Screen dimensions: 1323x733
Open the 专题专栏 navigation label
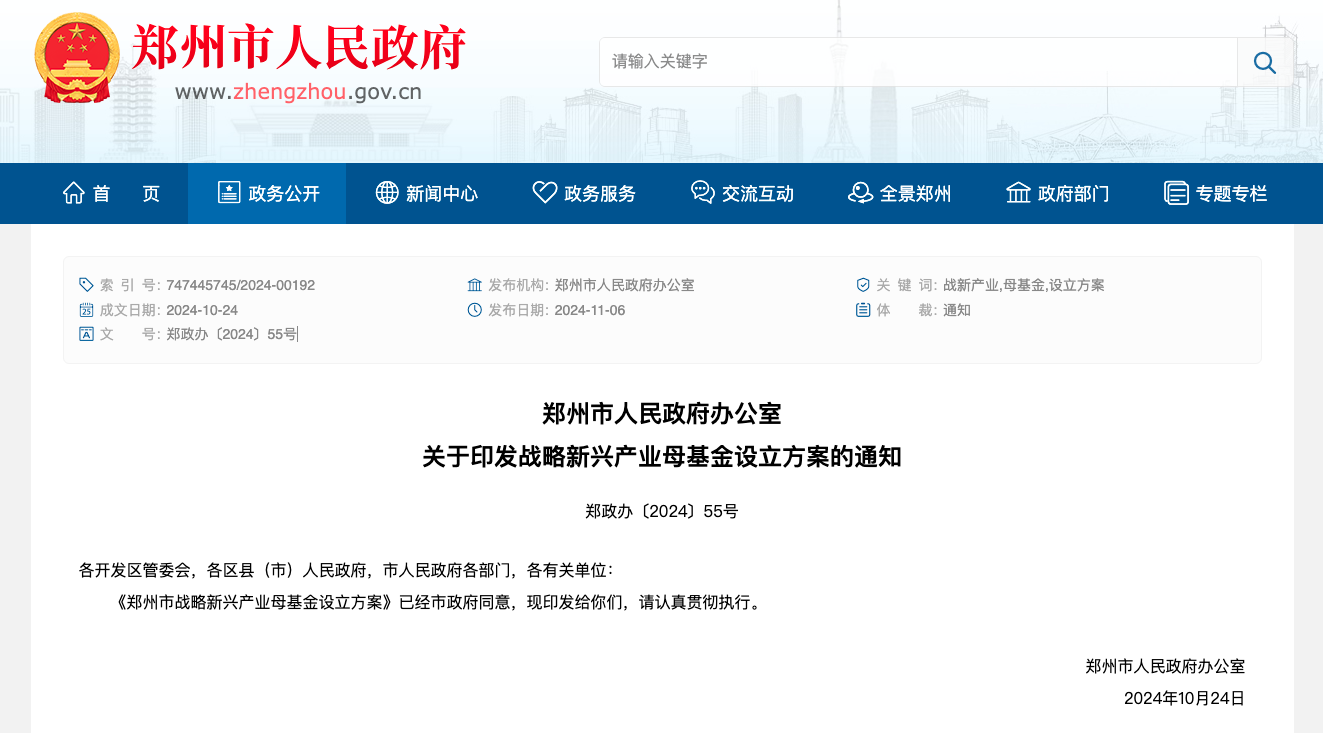1231,194
